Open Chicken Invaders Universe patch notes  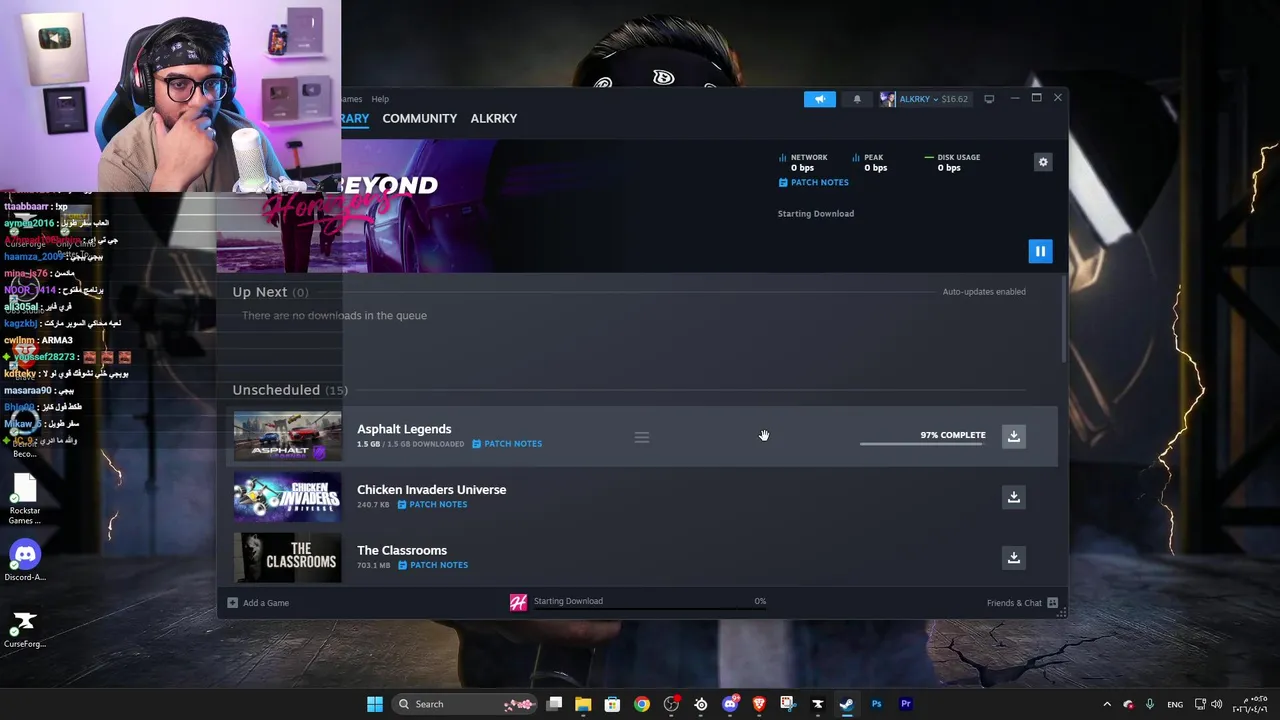point(432,505)
